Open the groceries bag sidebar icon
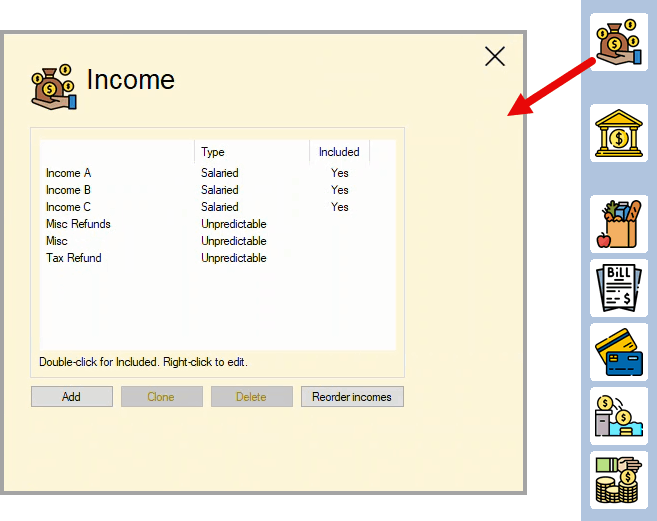This screenshot has width=657, height=521. pos(619,224)
